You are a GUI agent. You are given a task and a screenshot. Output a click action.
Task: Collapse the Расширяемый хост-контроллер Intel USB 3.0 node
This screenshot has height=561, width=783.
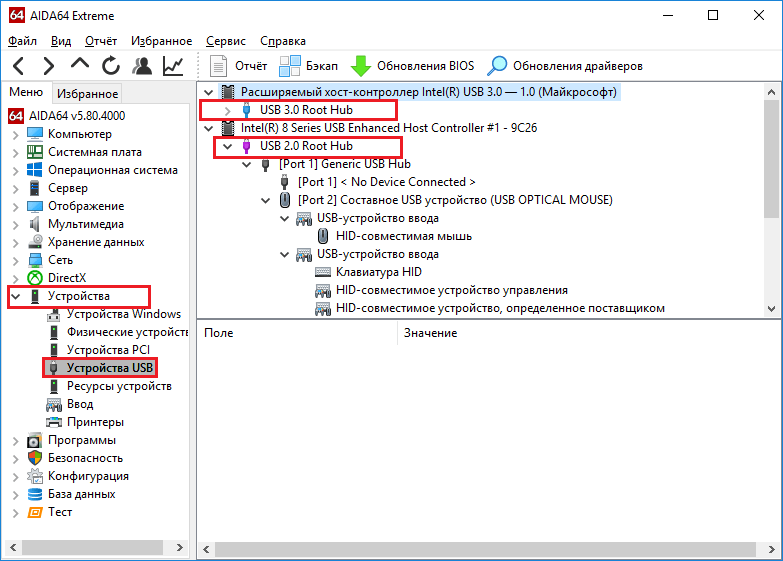209,92
